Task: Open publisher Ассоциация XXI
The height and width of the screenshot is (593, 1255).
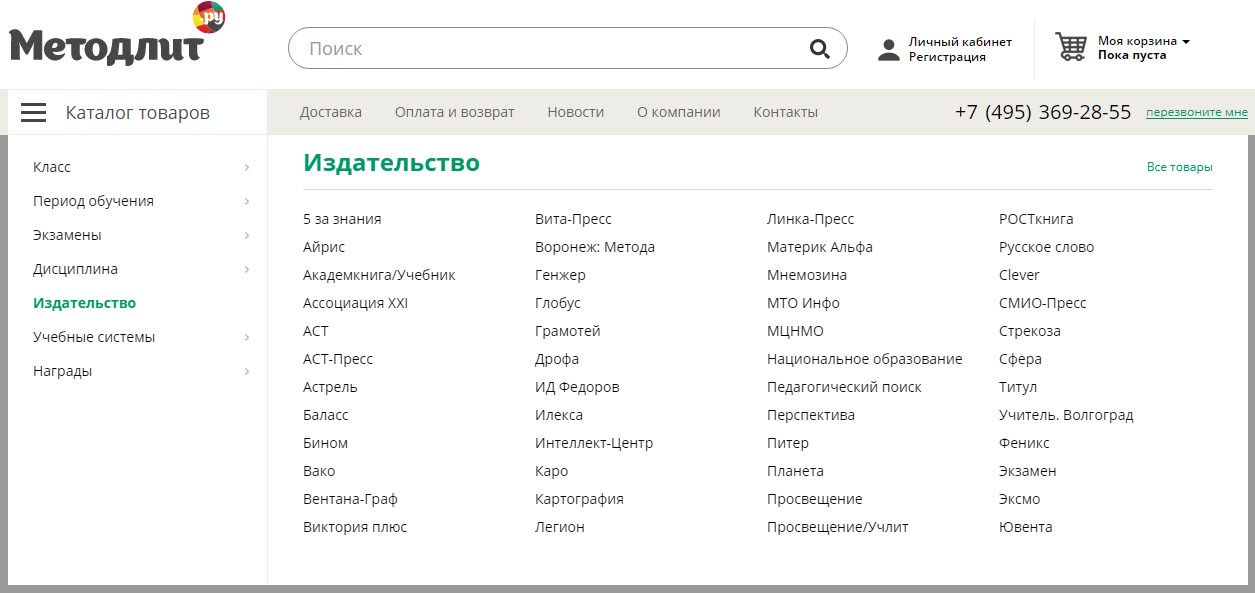Action: click(x=356, y=303)
